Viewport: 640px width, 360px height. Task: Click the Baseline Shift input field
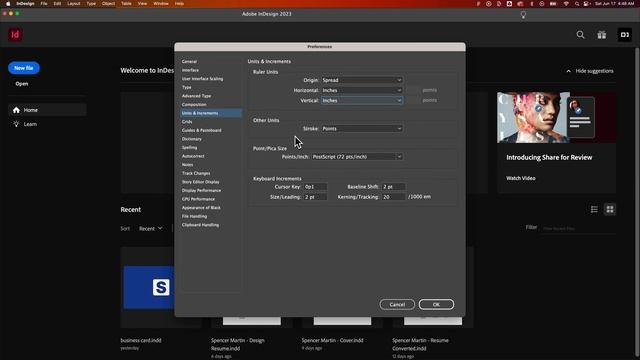pos(393,187)
